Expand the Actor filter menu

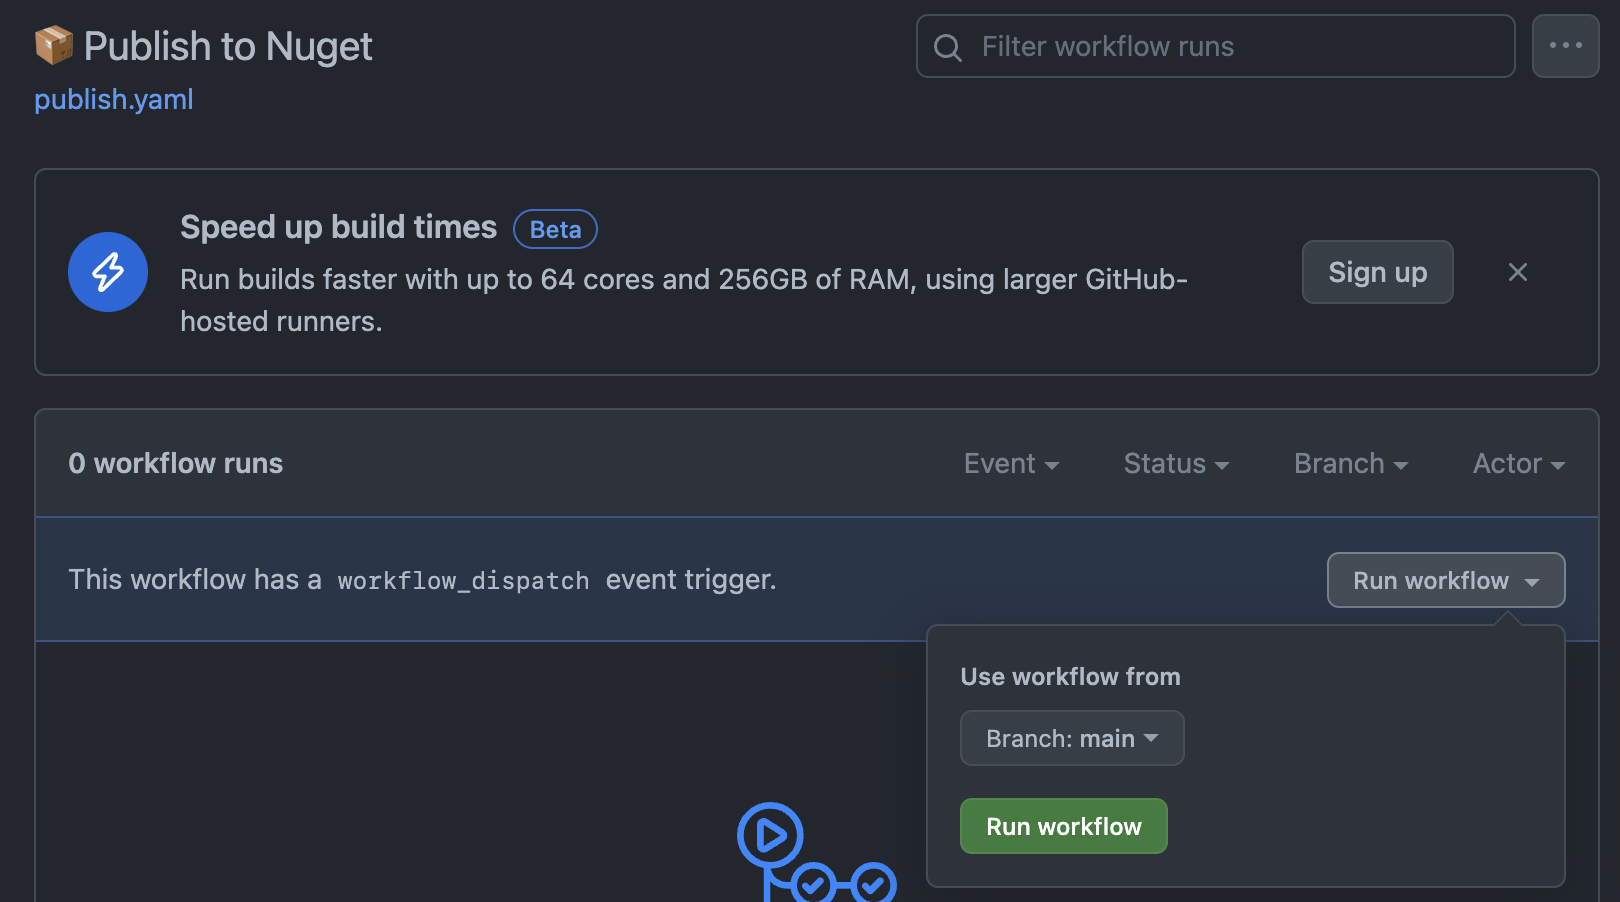tap(1517, 463)
